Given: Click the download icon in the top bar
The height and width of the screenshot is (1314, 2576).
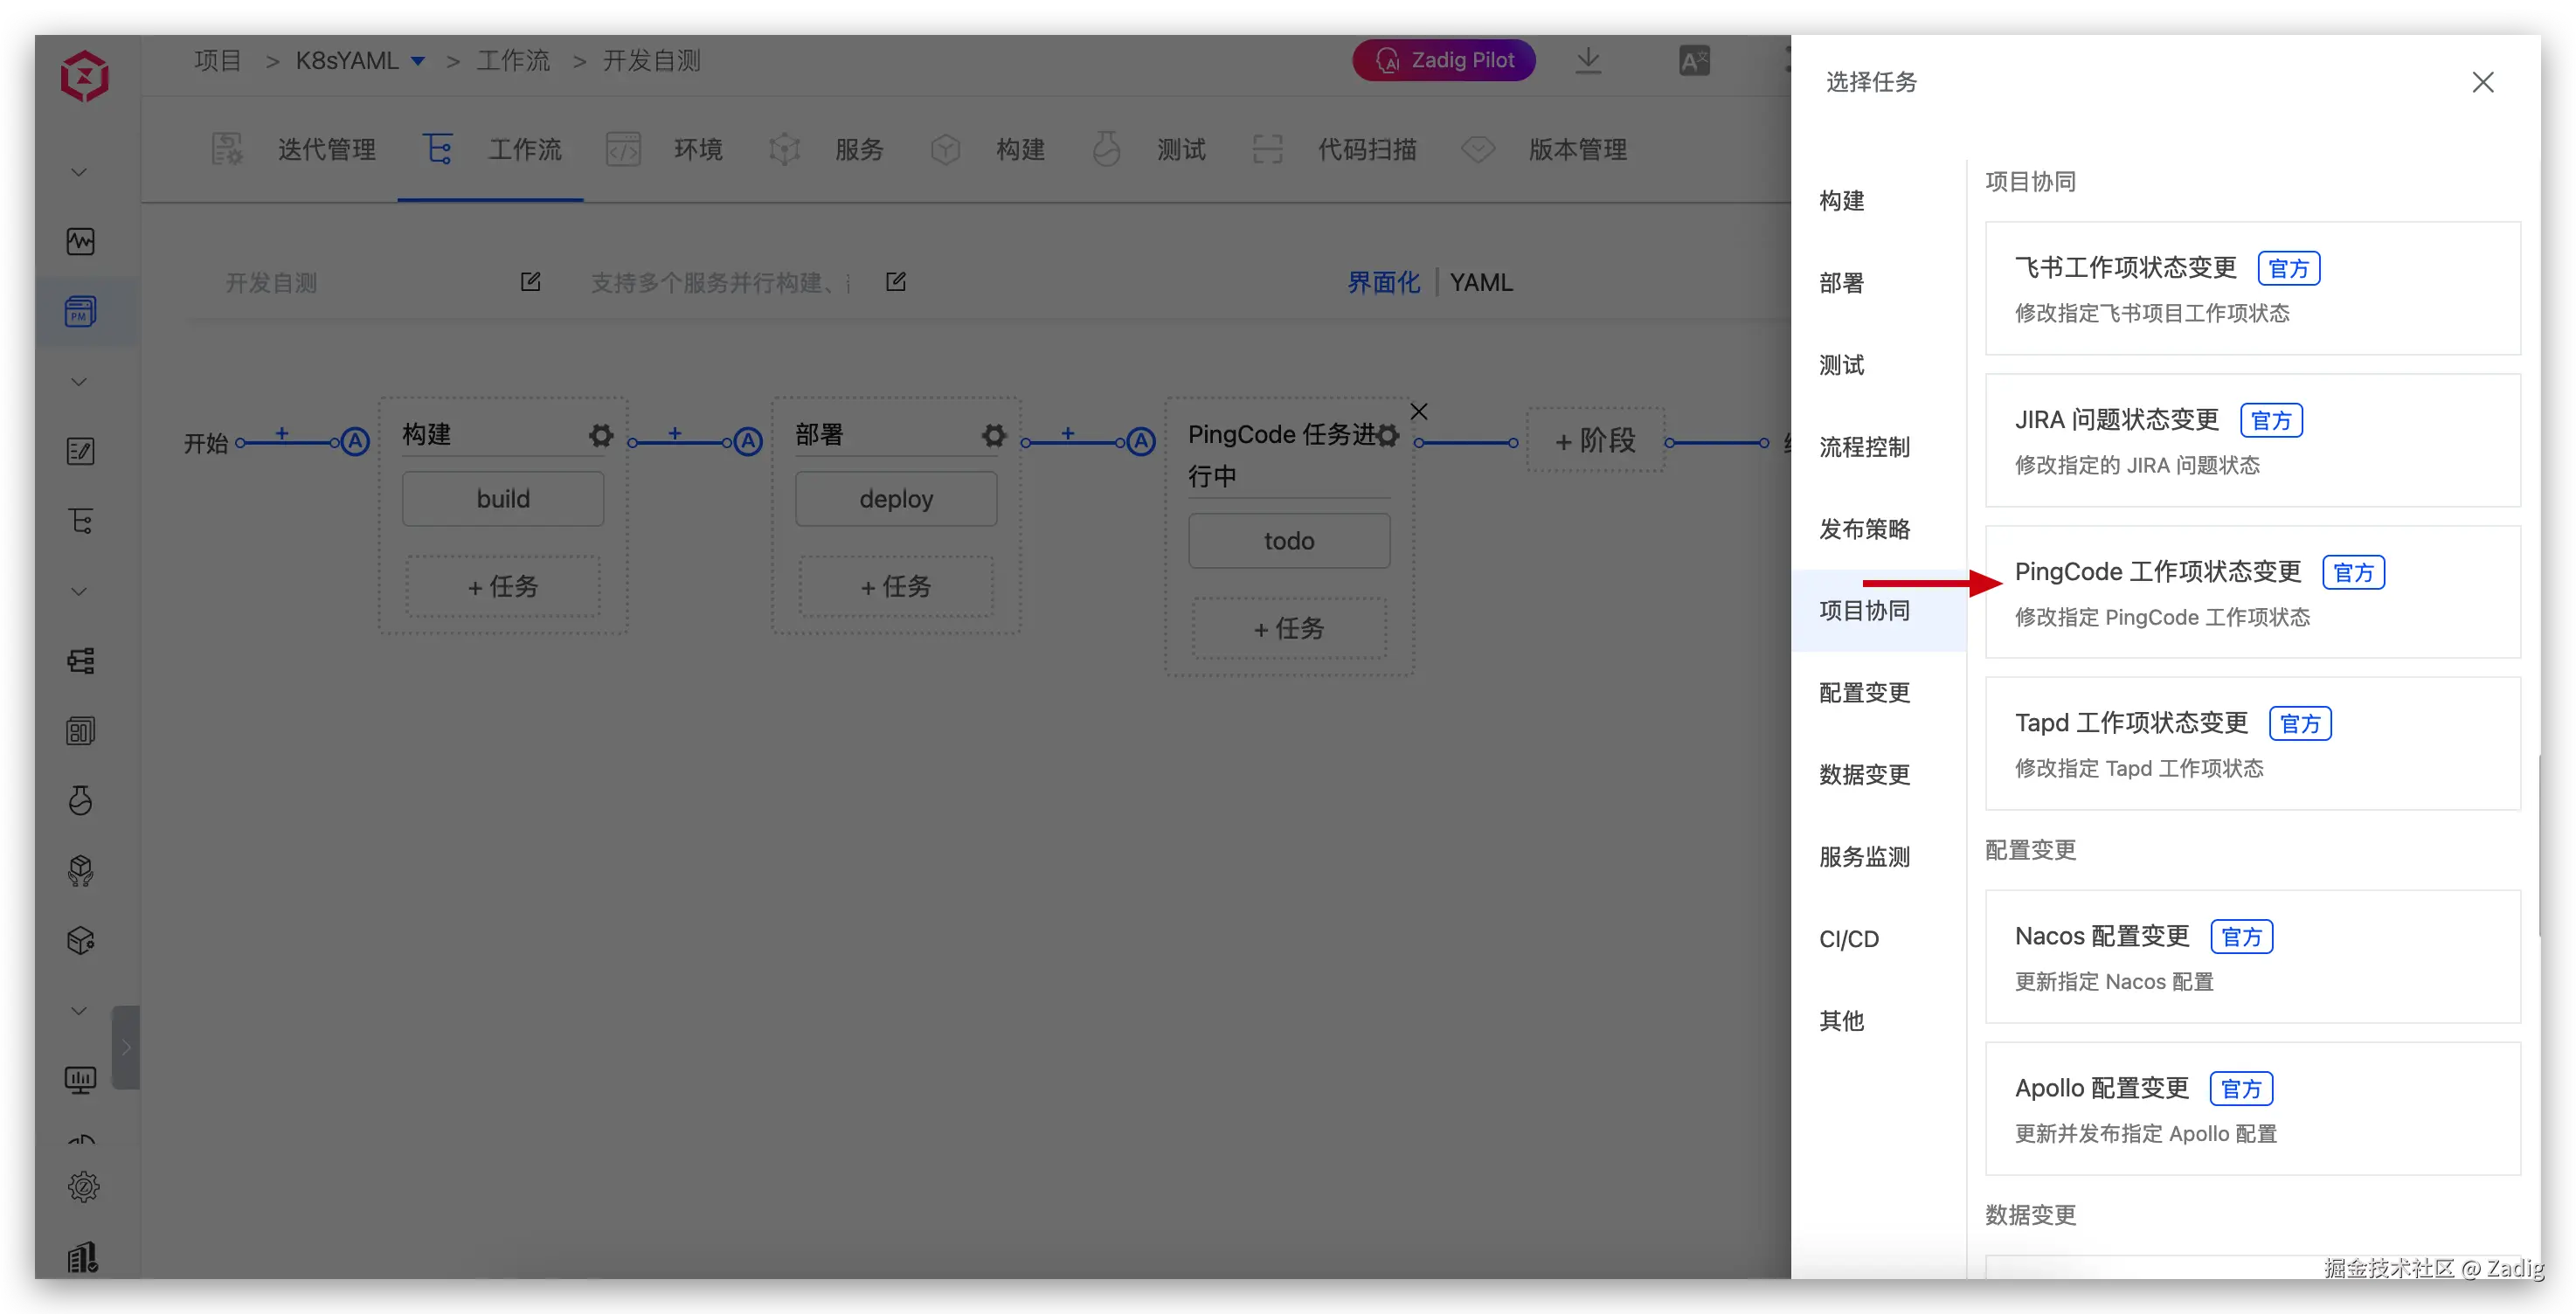Looking at the screenshot, I should 1588,61.
